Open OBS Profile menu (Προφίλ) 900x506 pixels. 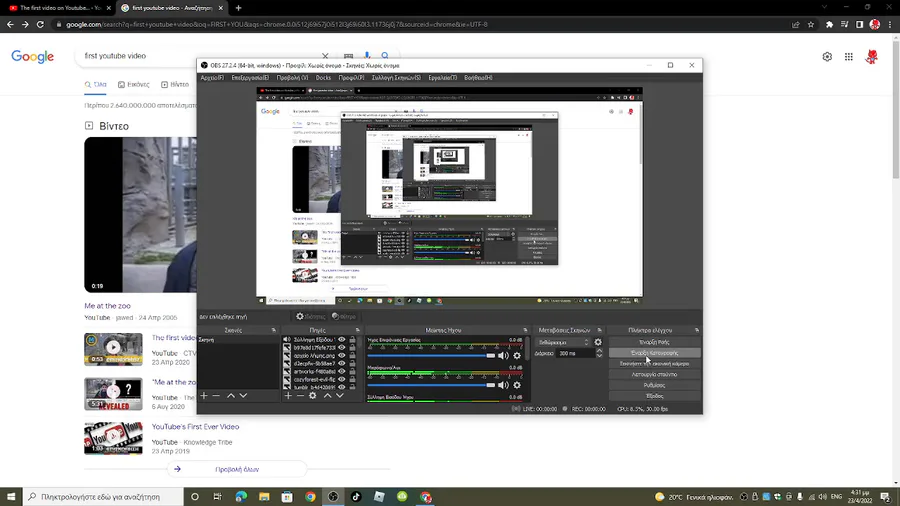[x=351, y=77]
